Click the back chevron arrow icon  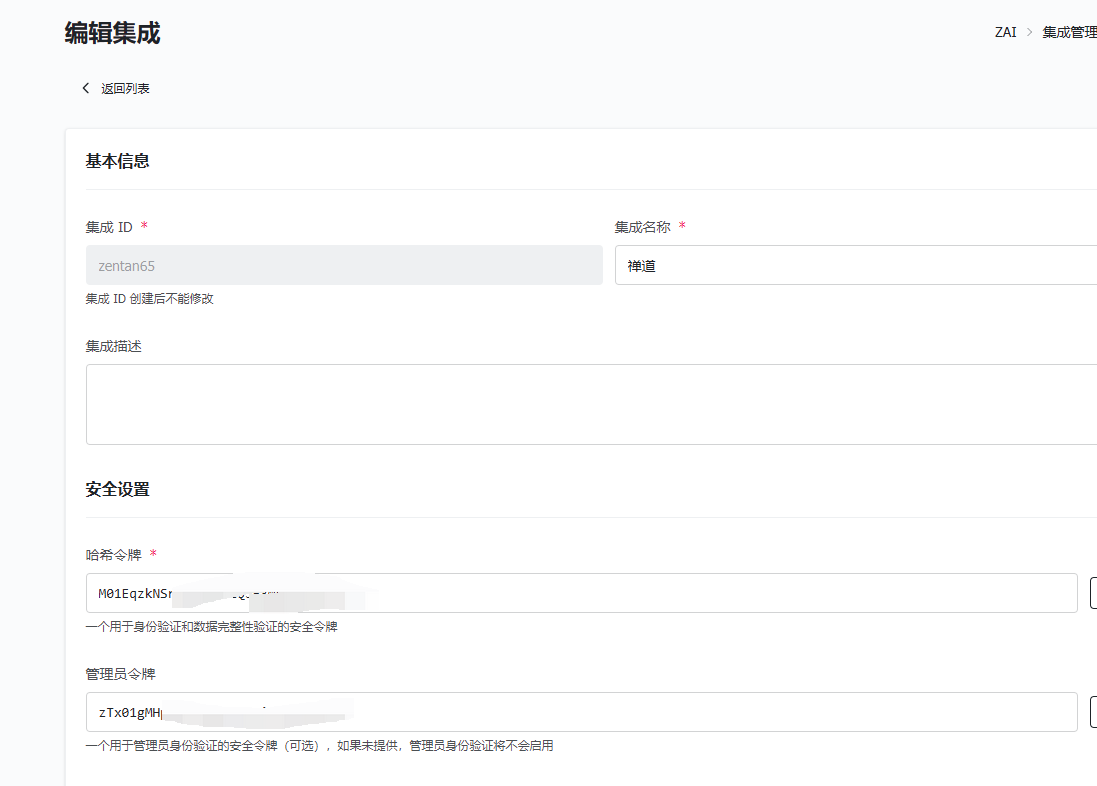coord(86,88)
